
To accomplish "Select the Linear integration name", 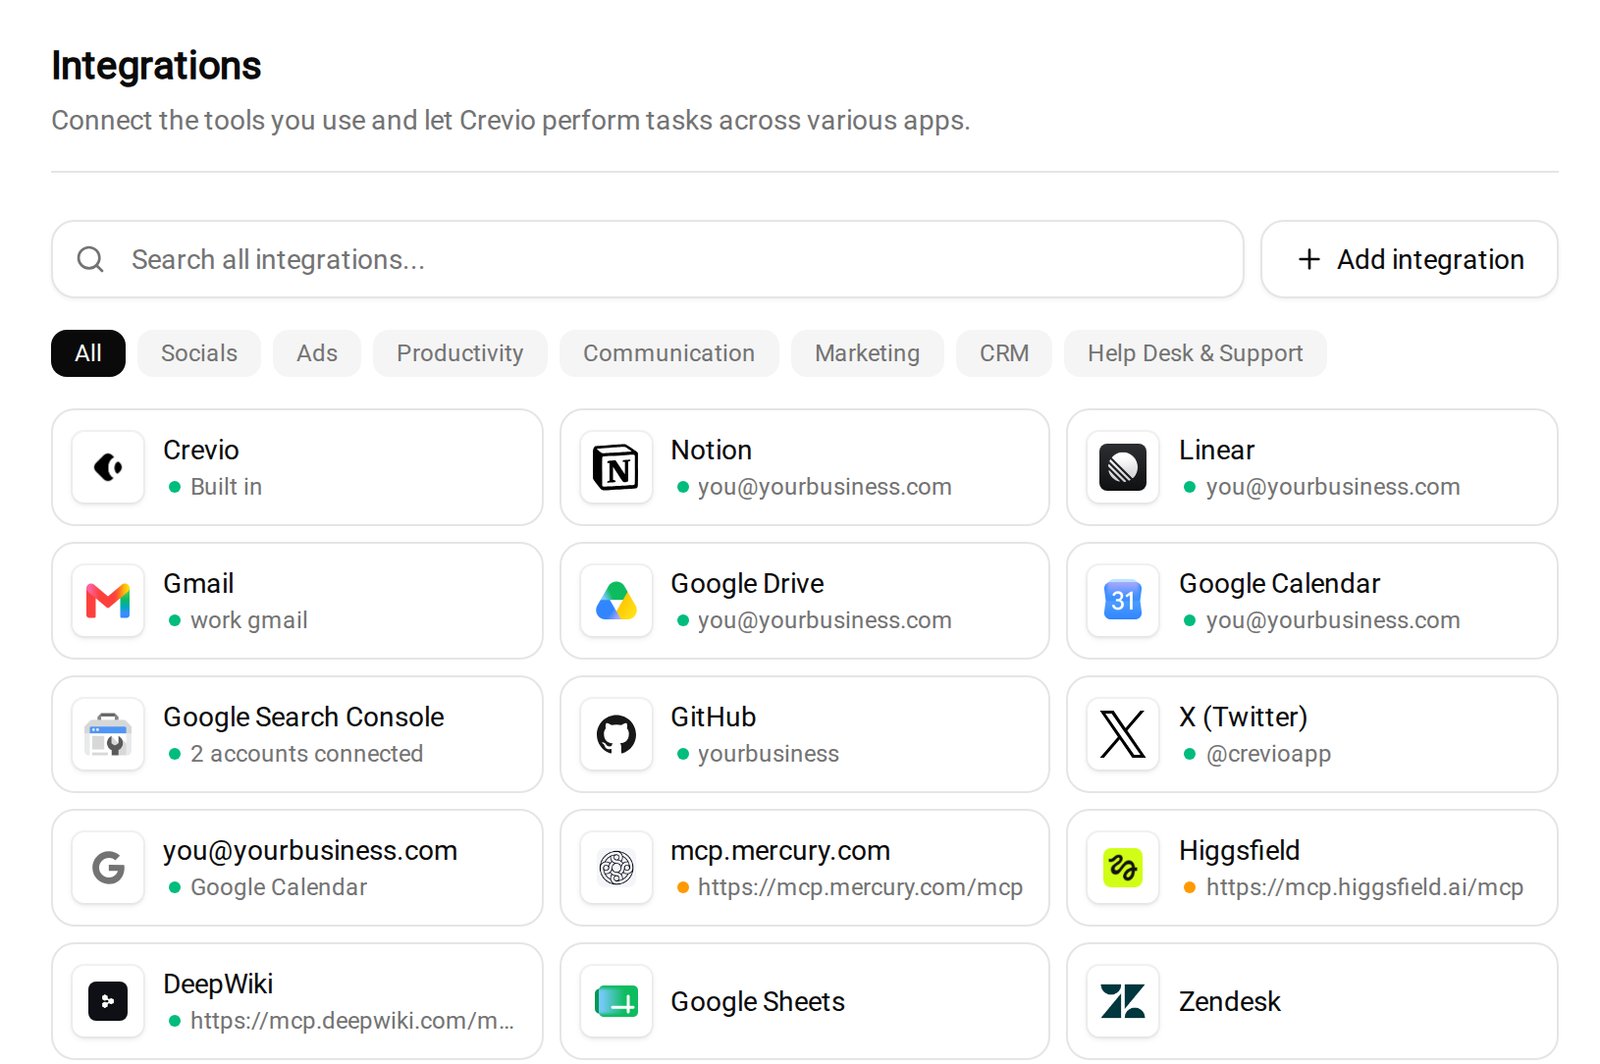I will click(1216, 450).
